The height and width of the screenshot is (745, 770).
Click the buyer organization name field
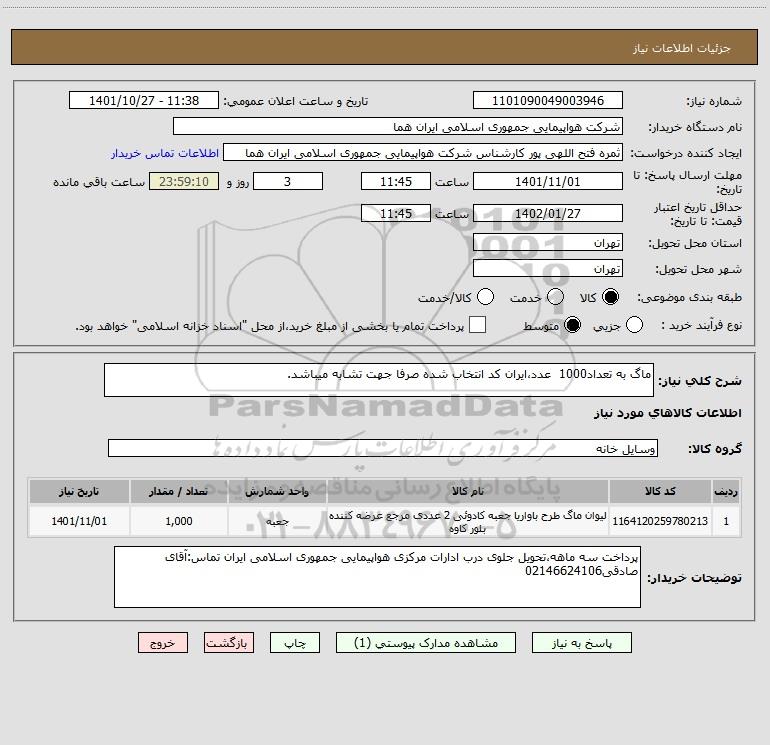pos(398,127)
